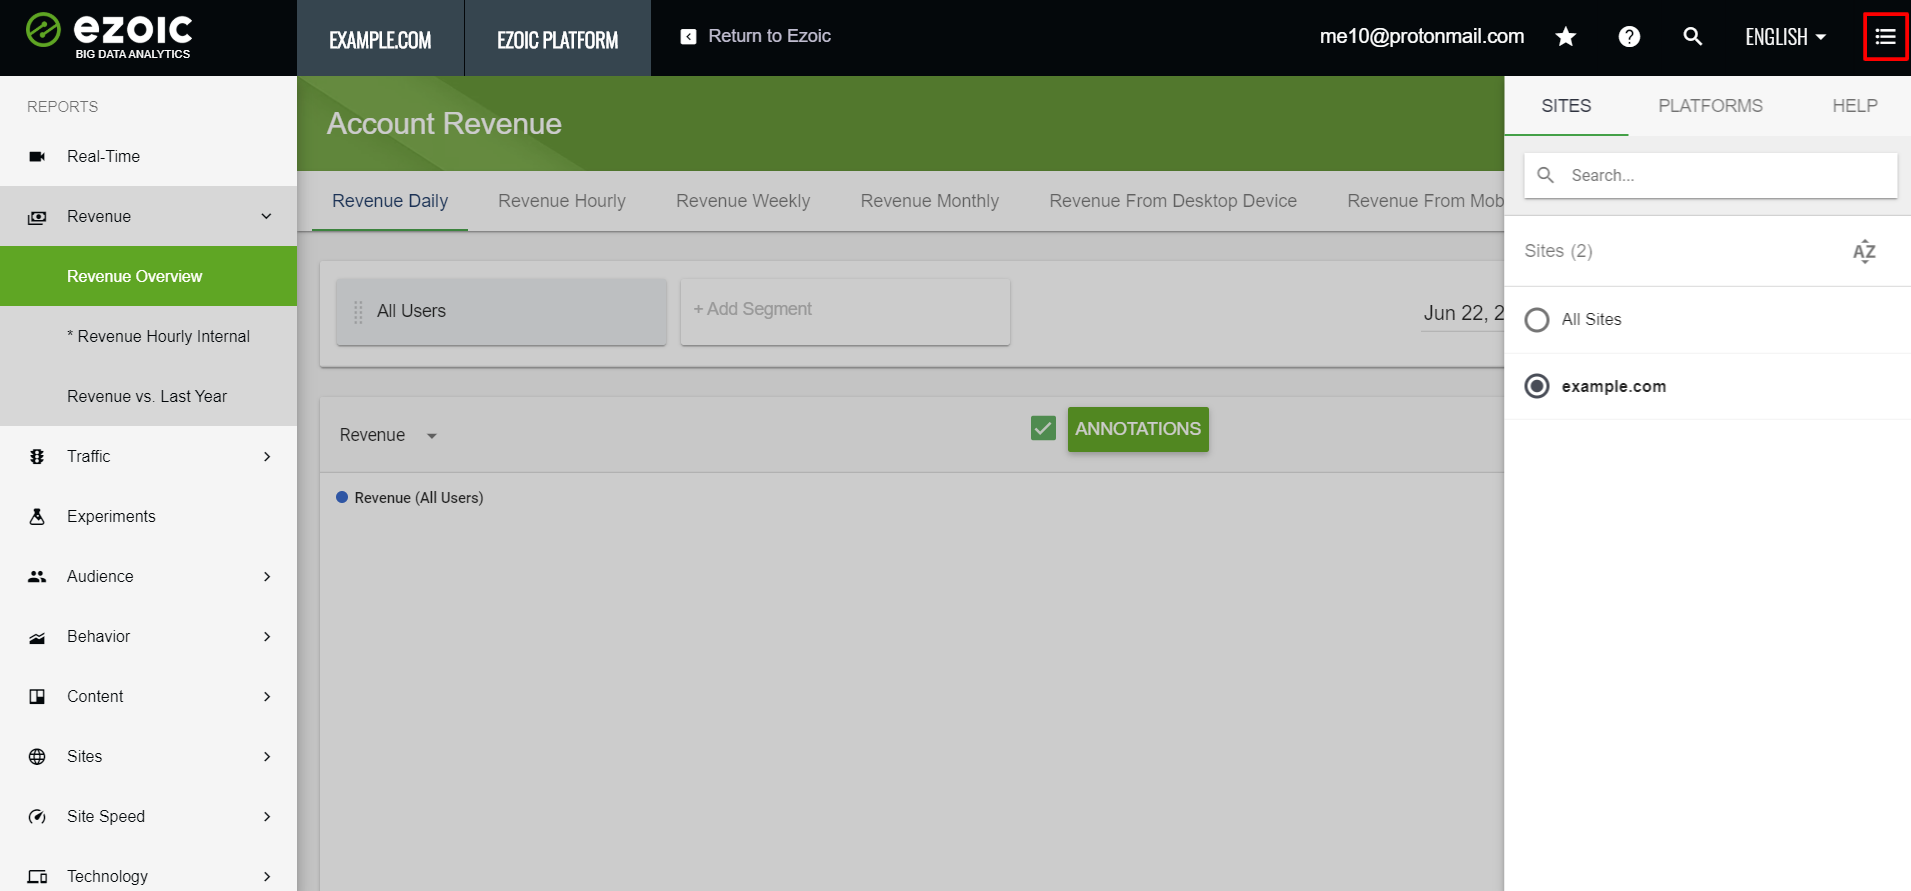The height and width of the screenshot is (891, 1911).
Task: Open the English language dropdown
Action: [x=1785, y=37]
